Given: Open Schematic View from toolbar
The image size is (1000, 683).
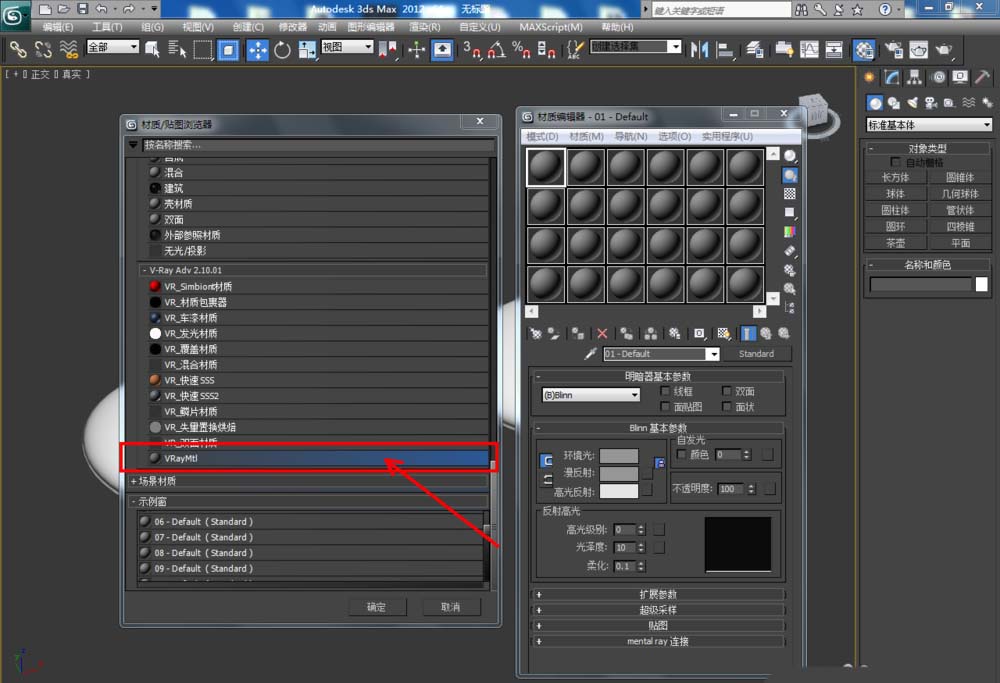Looking at the screenshot, I should 834,50.
